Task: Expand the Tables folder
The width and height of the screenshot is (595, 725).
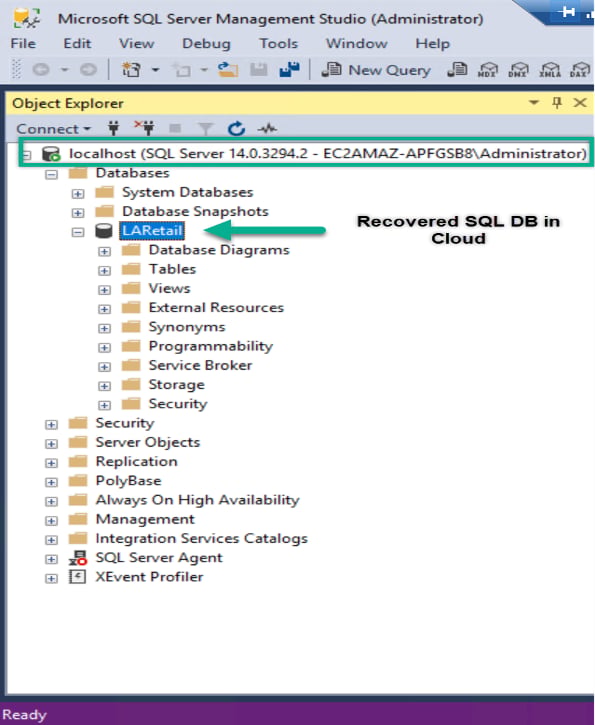Action: tap(104, 270)
